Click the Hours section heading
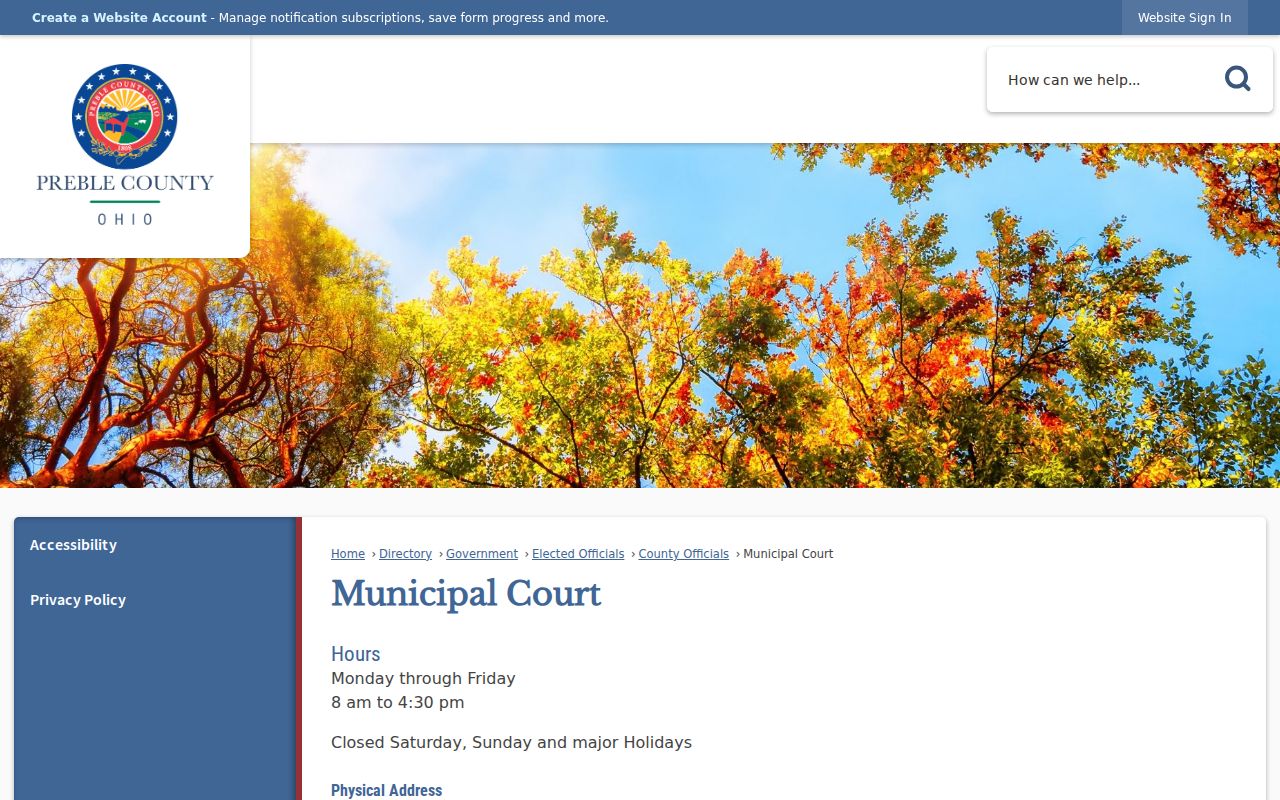Viewport: 1280px width, 800px height. (x=356, y=654)
